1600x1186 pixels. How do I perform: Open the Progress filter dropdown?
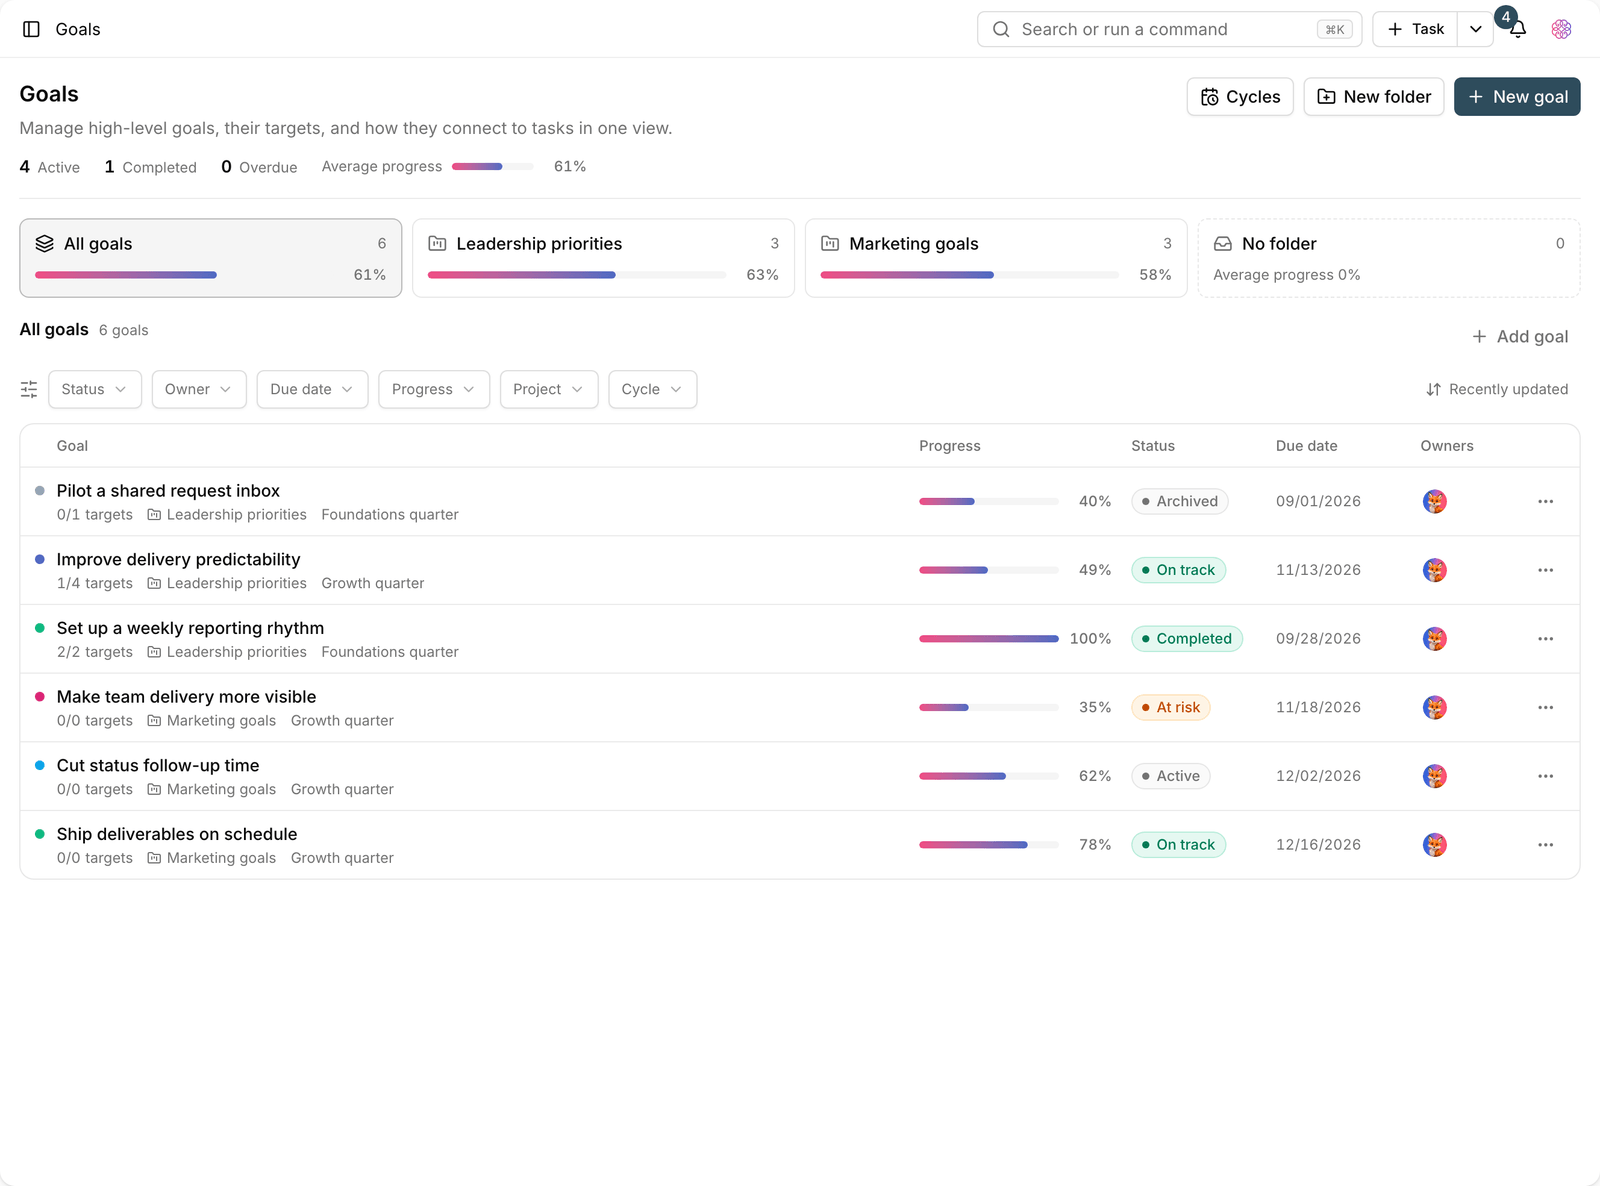[x=434, y=389]
